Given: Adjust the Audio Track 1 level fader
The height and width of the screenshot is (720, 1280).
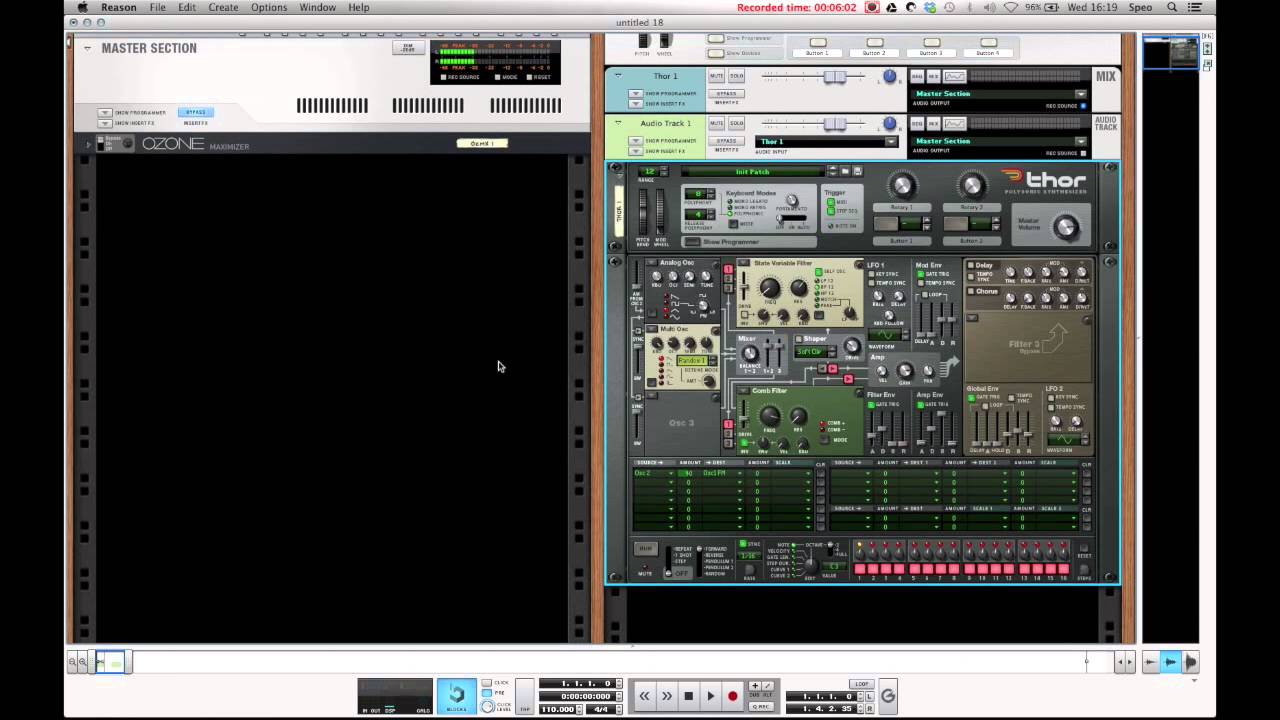Looking at the screenshot, I should (834, 123).
